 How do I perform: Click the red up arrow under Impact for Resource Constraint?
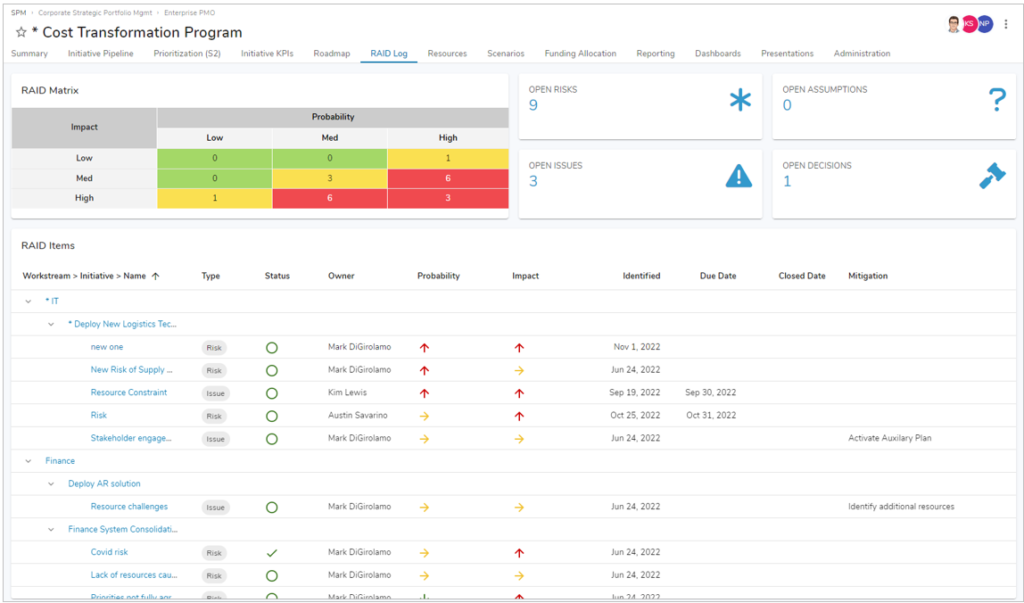click(x=519, y=392)
